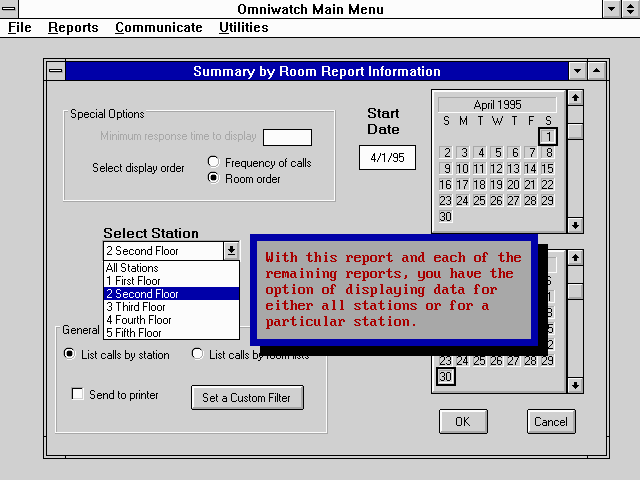This screenshot has width=640, height=480.
Task: Enable the Send to printer checkbox
Action: [x=78, y=395]
